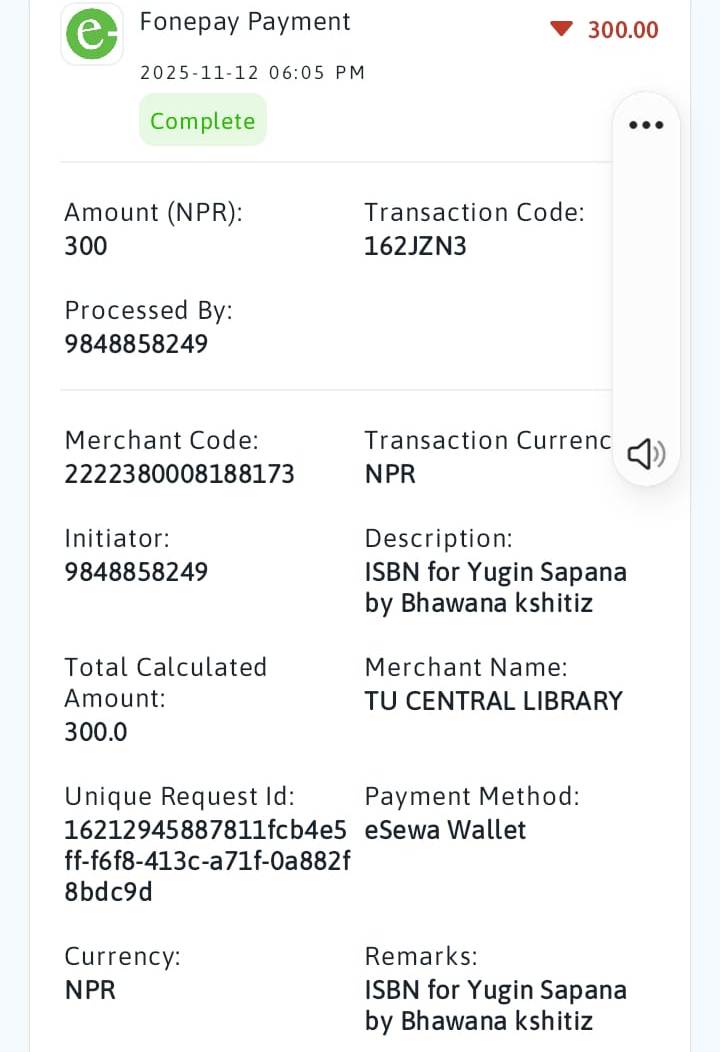
Task: Select merchant code 2222380008188173
Action: 179,474
